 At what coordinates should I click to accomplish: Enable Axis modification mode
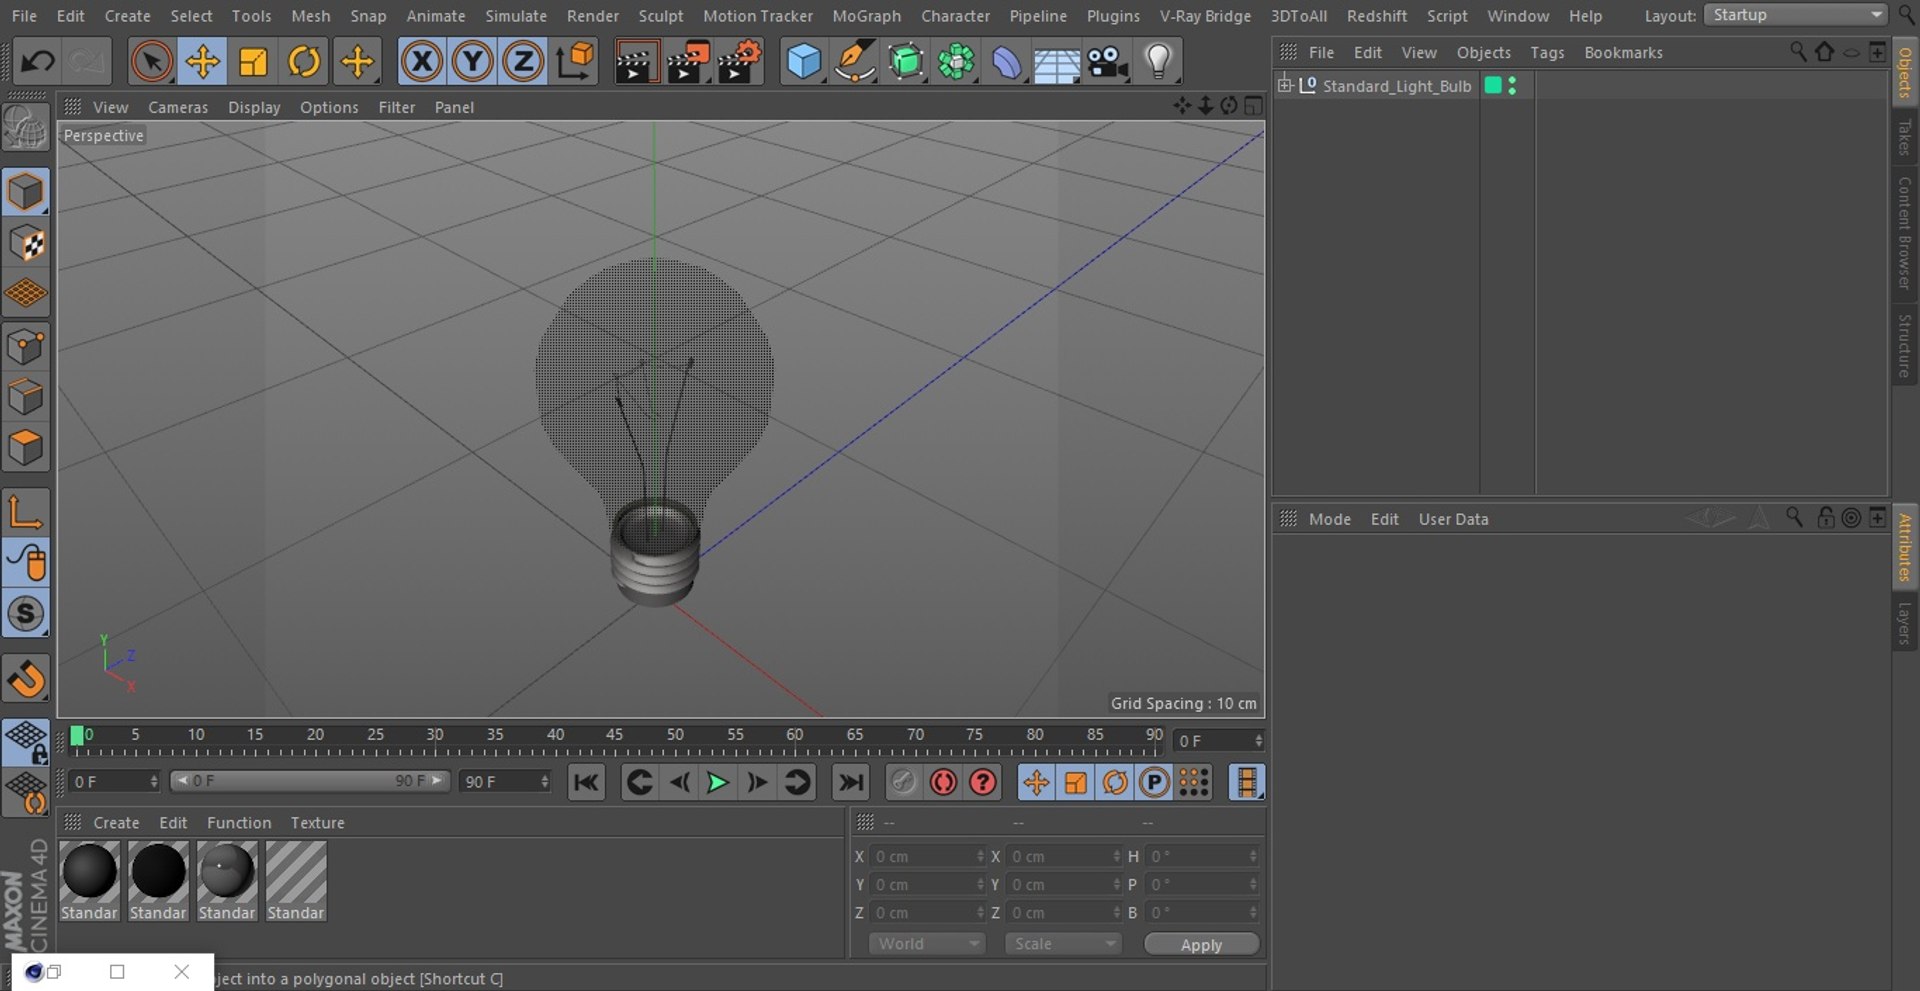pos(25,512)
